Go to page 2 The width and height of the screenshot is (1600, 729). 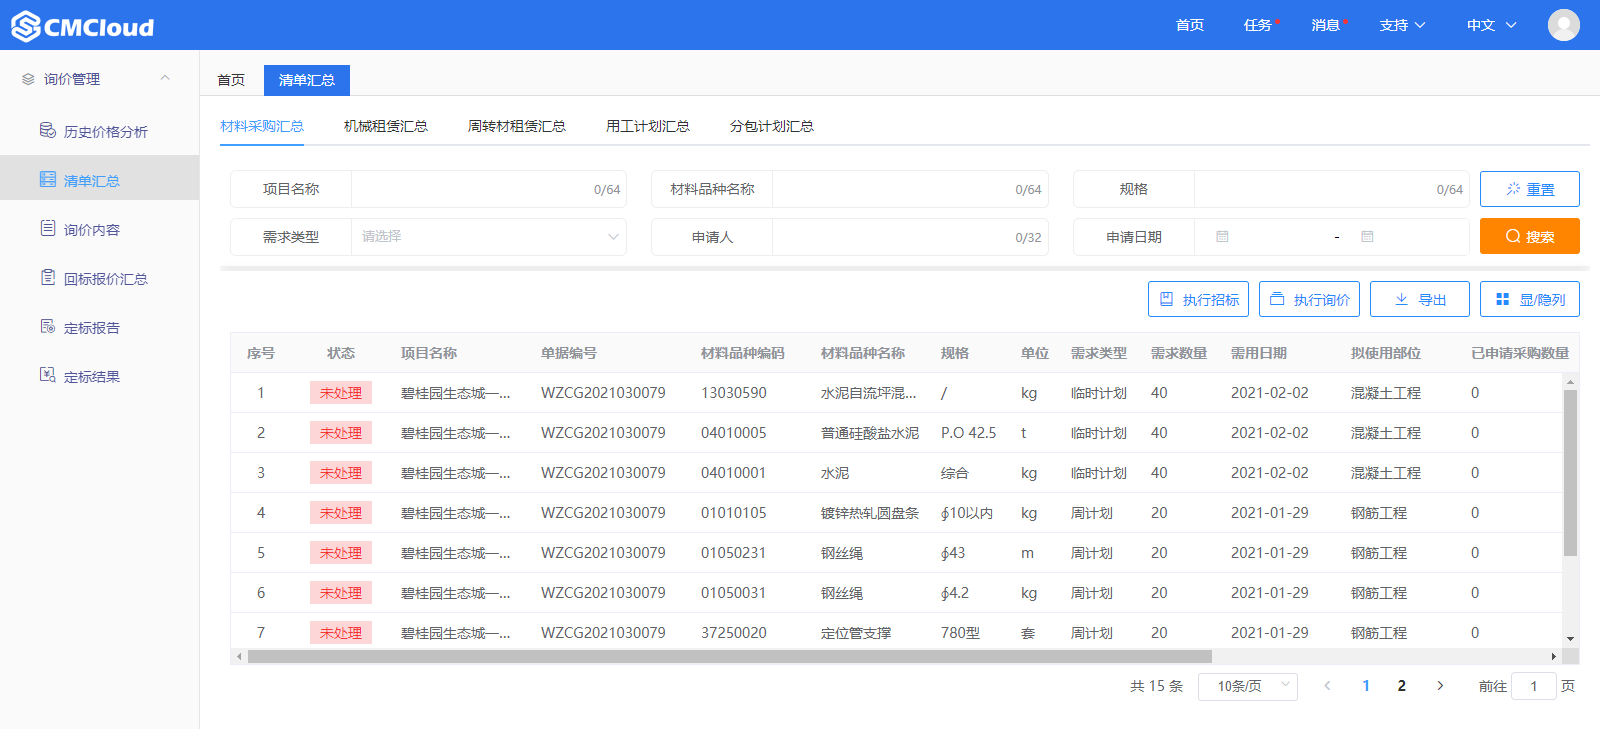[1402, 686]
